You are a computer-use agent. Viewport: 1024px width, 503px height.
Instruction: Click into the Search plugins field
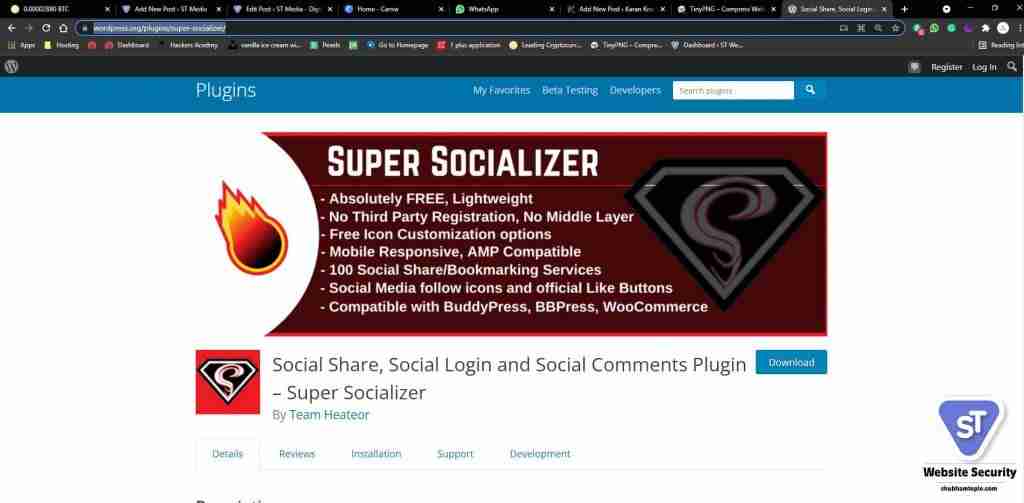click(733, 90)
